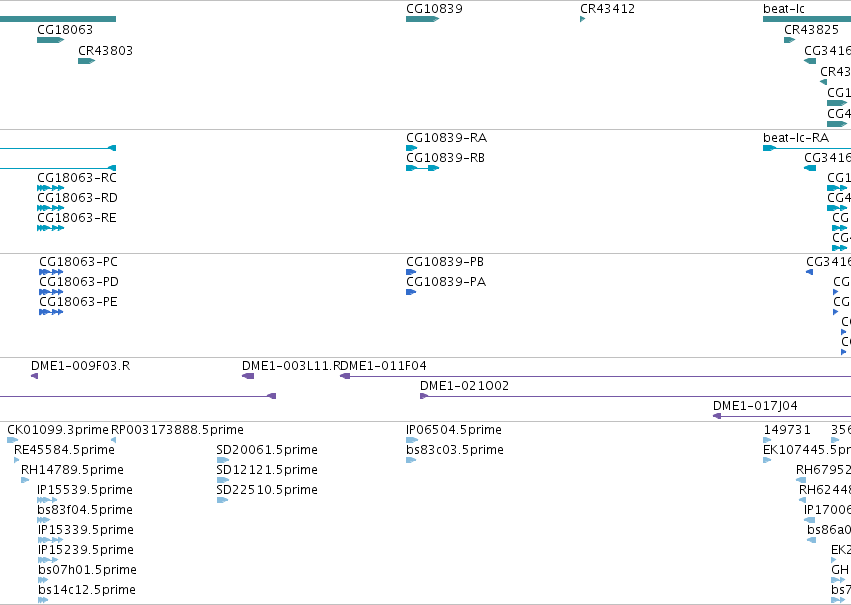Select the CG18063-RC transcript glyph
The width and height of the screenshot is (851, 605).
click(50, 188)
